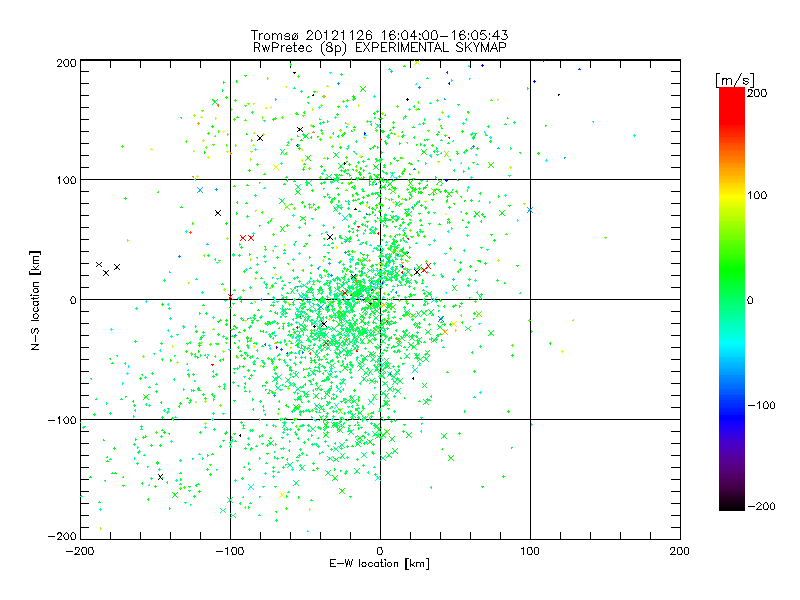Click the x-axis tick label '-200'
800x600 pixels.
click(x=80, y=551)
